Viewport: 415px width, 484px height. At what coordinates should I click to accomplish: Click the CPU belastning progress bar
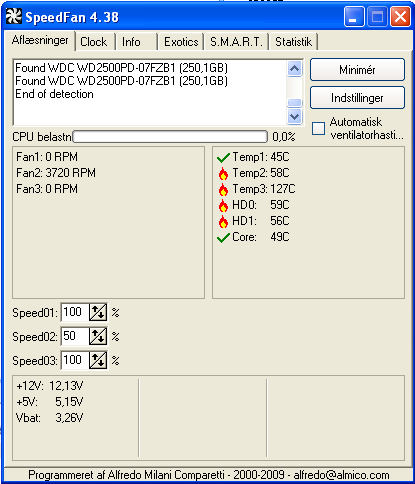coord(170,137)
